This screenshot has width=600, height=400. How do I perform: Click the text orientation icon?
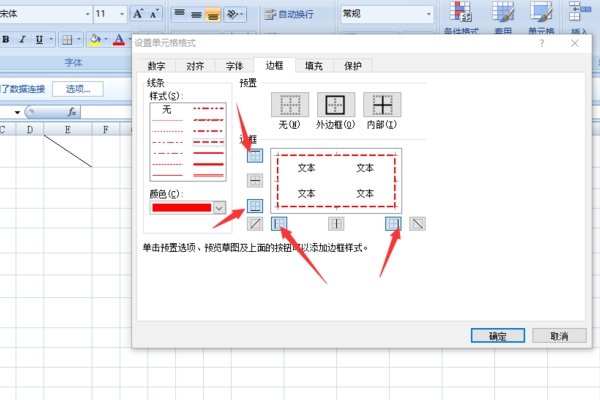(x=232, y=14)
